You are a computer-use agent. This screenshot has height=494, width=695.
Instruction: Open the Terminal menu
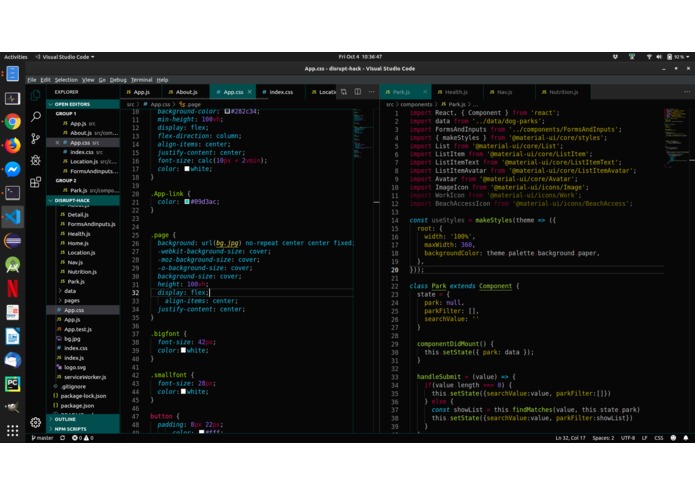(x=141, y=80)
